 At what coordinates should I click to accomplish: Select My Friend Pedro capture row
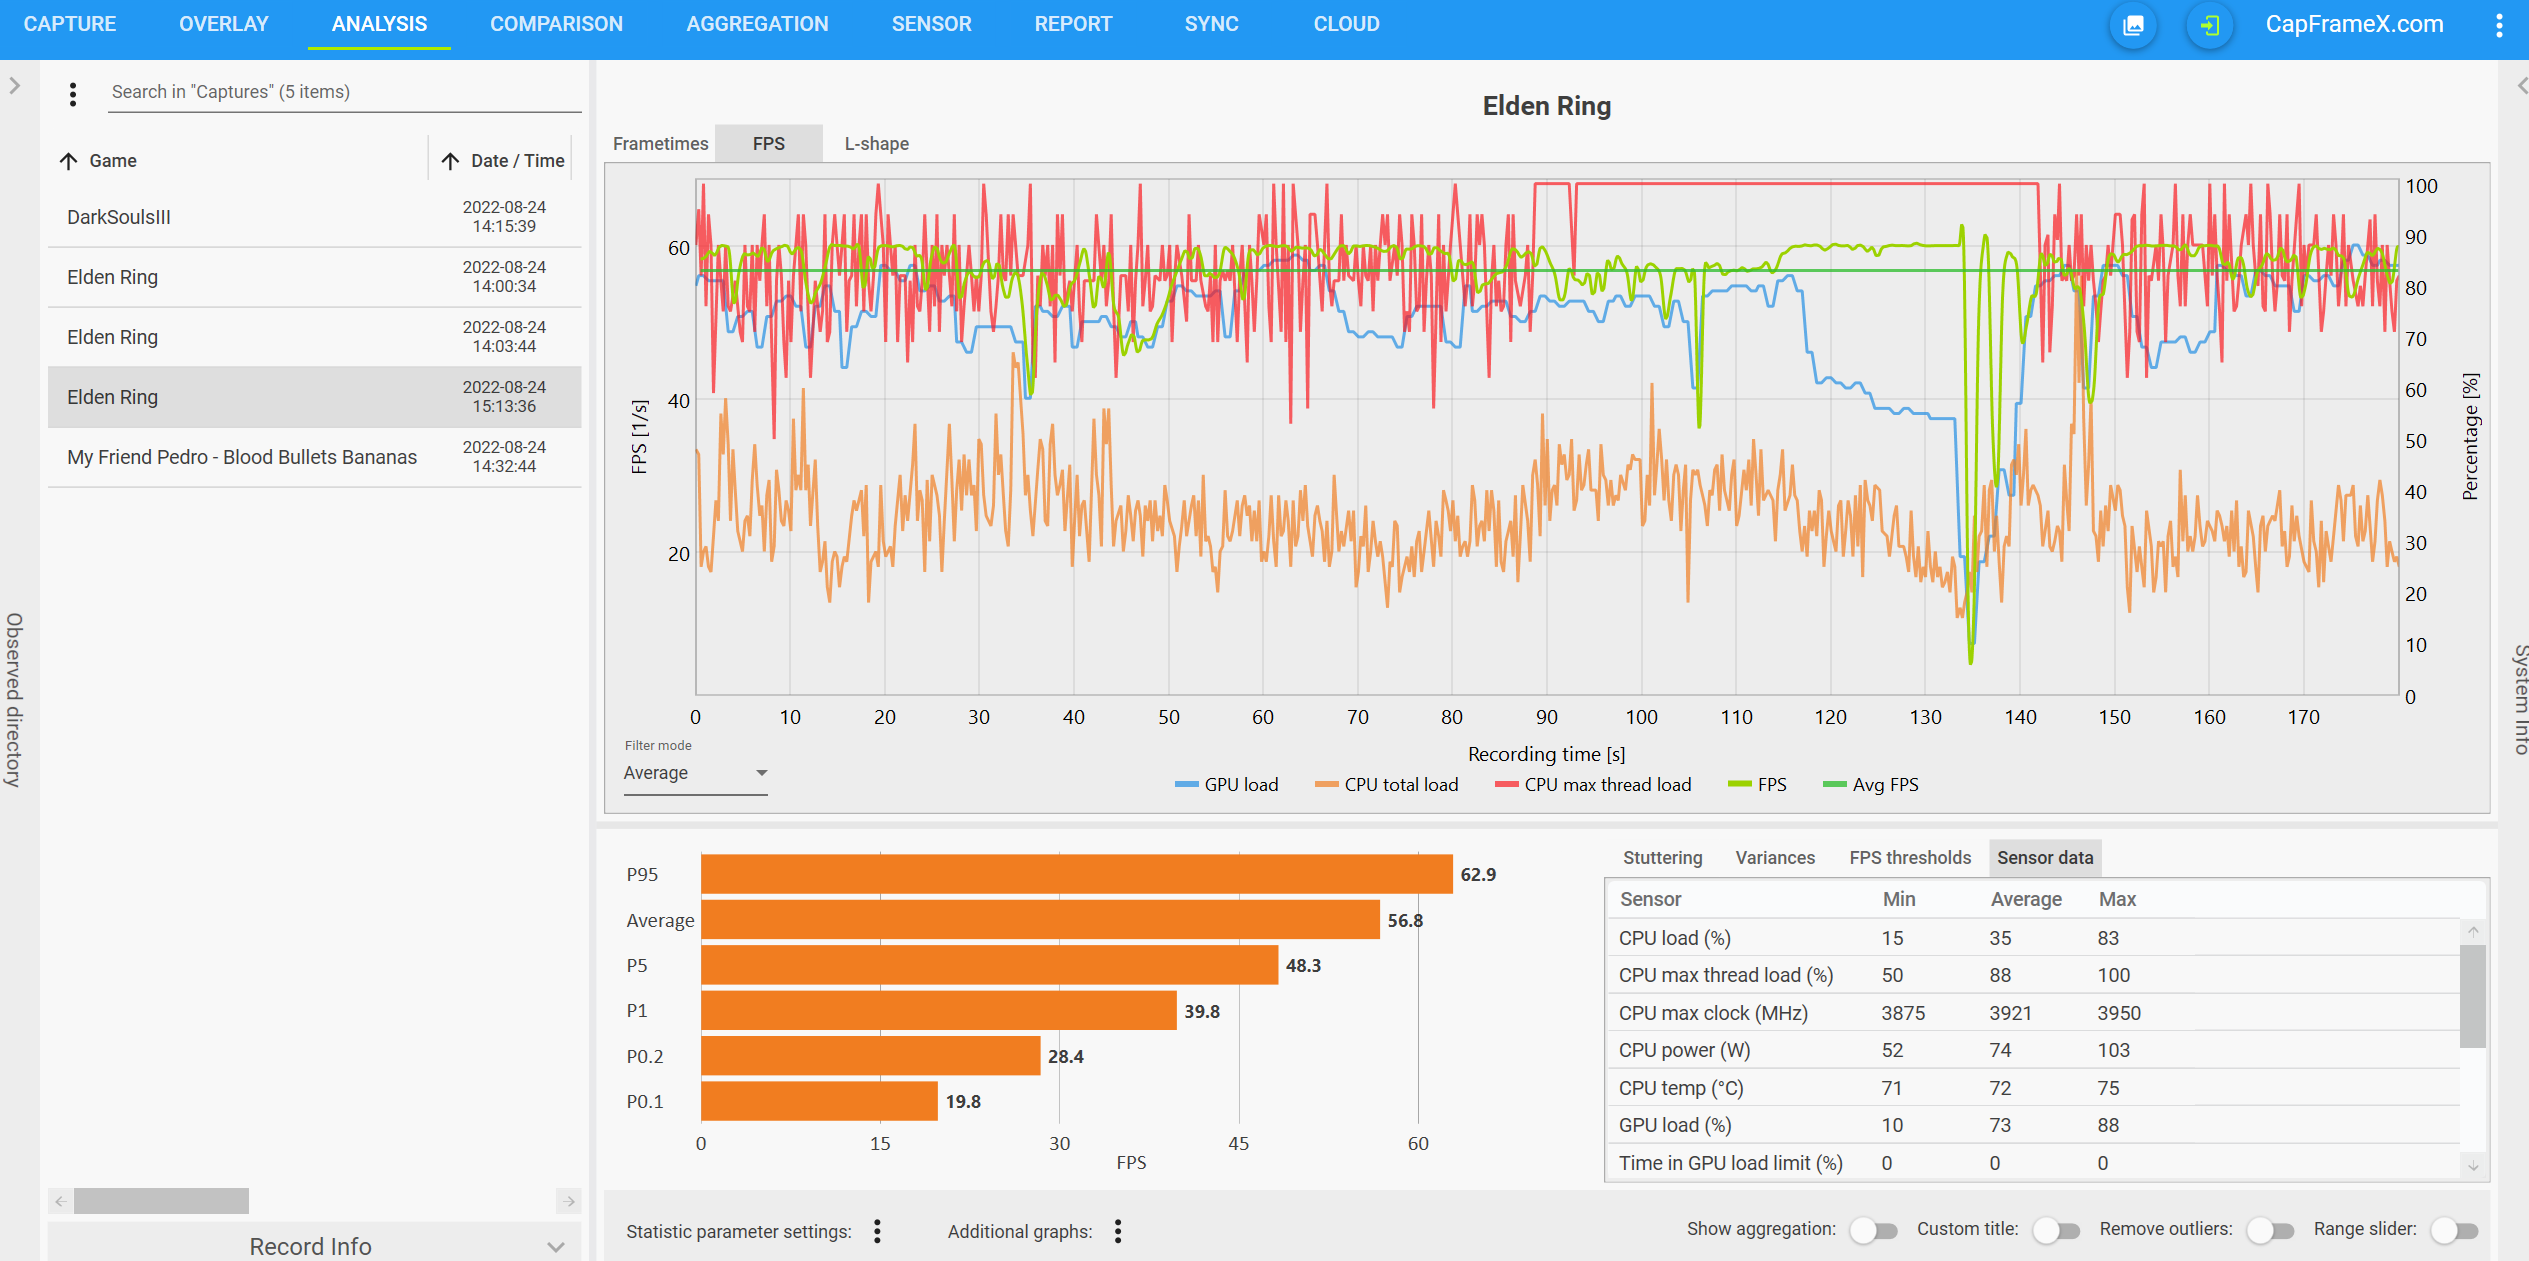pos(314,457)
